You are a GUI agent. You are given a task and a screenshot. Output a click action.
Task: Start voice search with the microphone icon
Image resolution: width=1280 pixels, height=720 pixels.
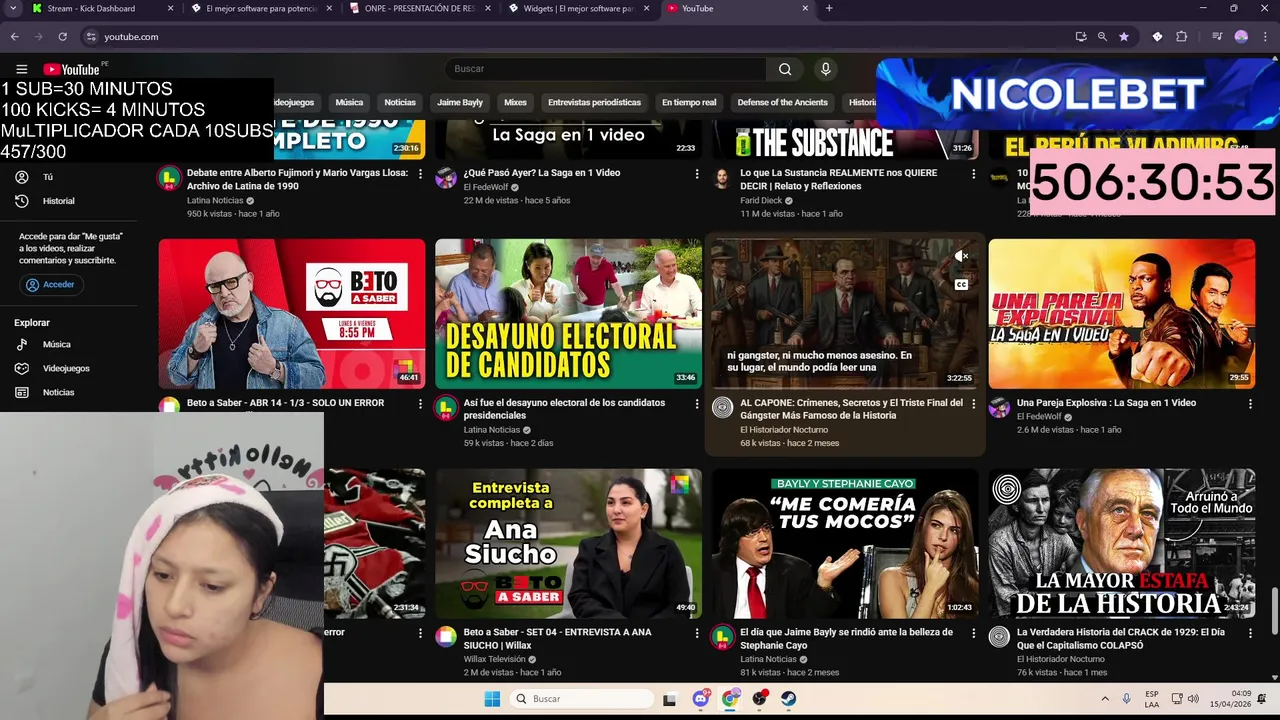[x=825, y=69]
